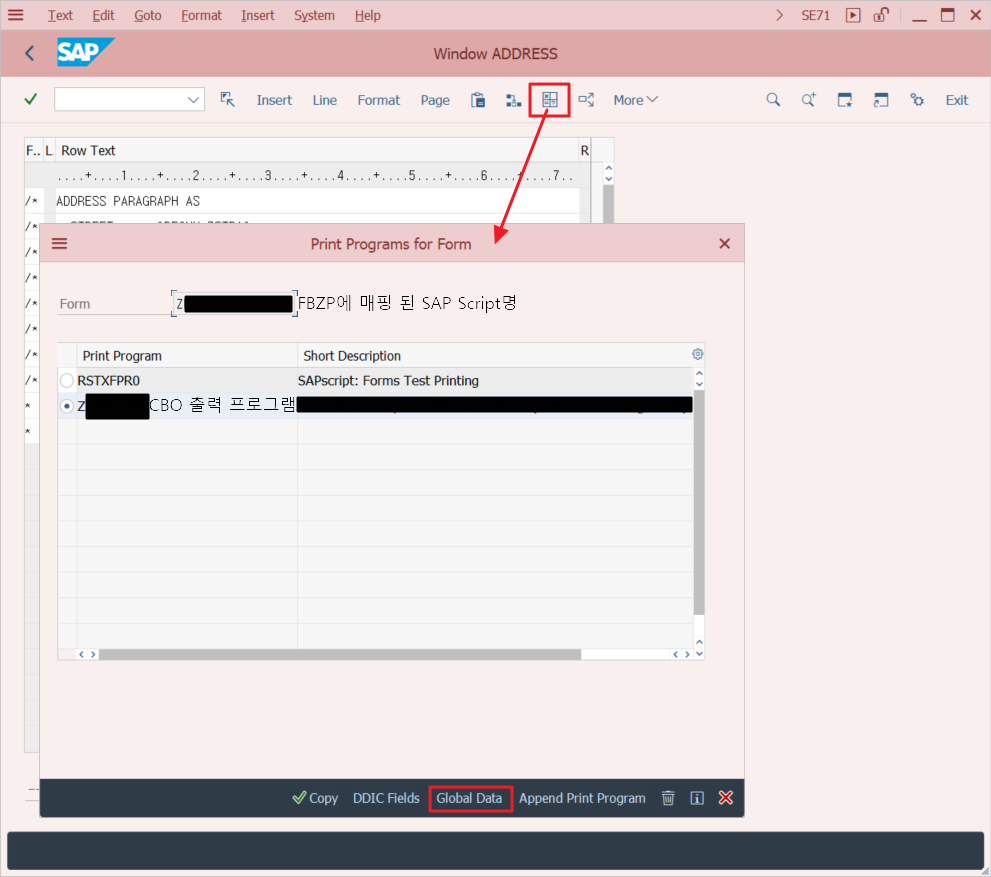This screenshot has width=991, height=877.
Task: Click the SAP logo
Action: point(85,52)
